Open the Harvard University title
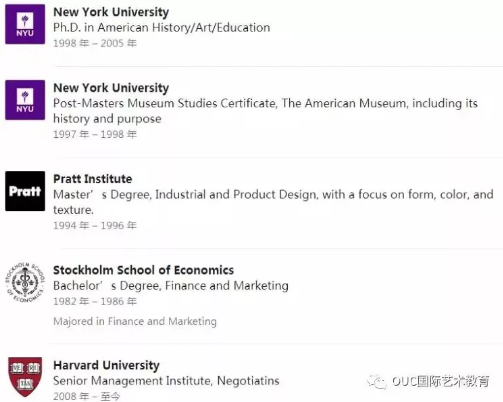The width and height of the screenshot is (503, 402). click(106, 365)
